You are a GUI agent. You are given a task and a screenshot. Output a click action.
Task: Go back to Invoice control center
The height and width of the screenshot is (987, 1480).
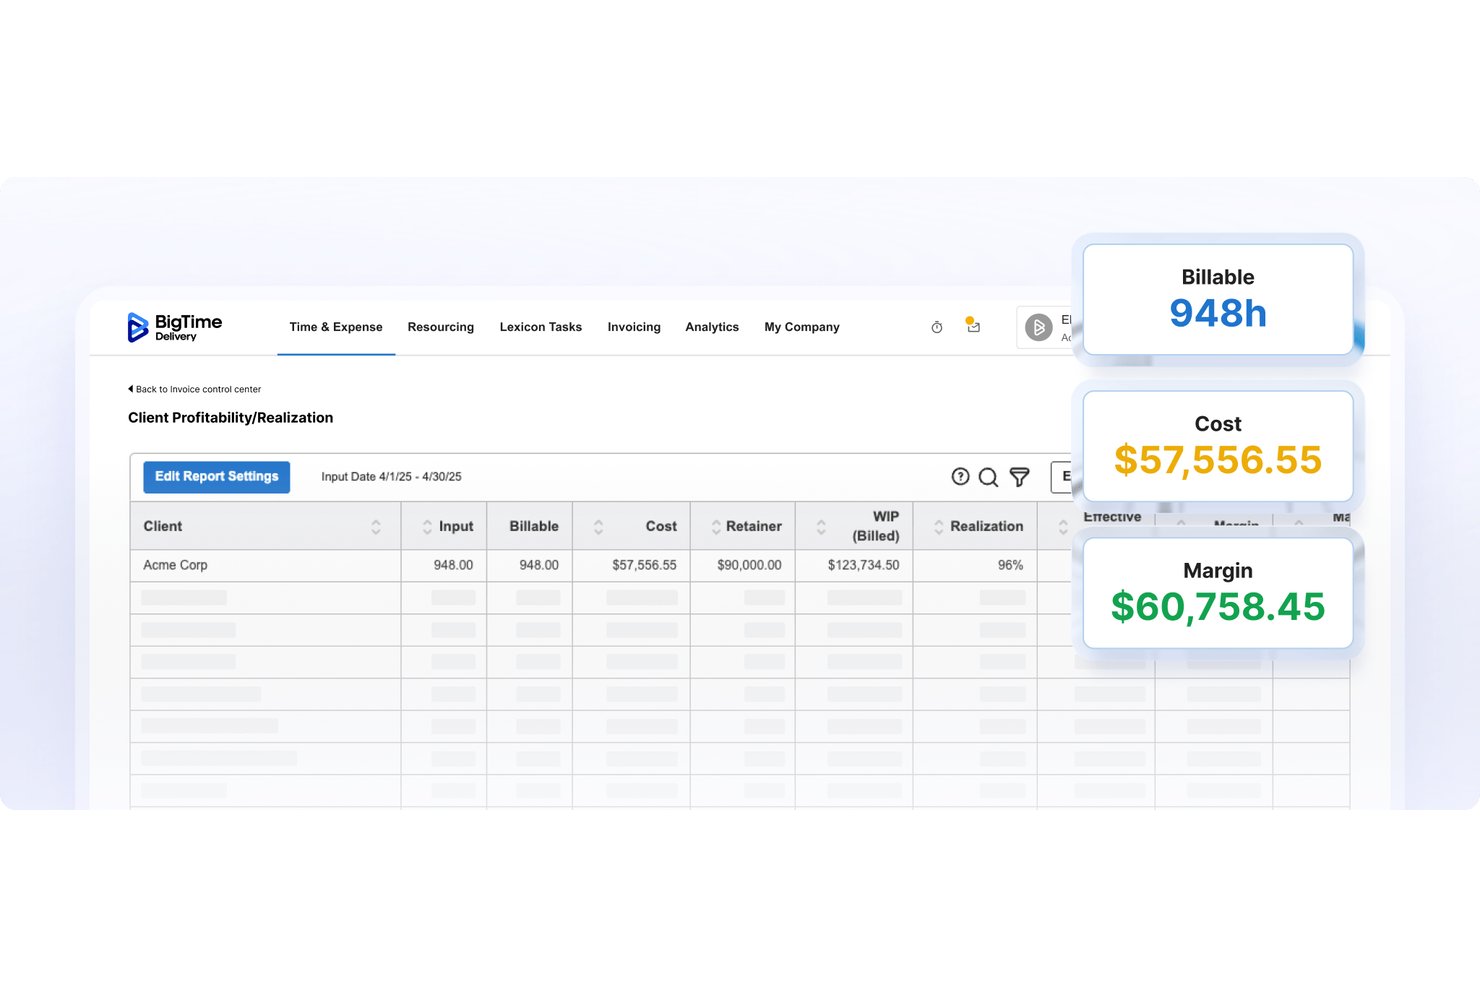coord(195,389)
